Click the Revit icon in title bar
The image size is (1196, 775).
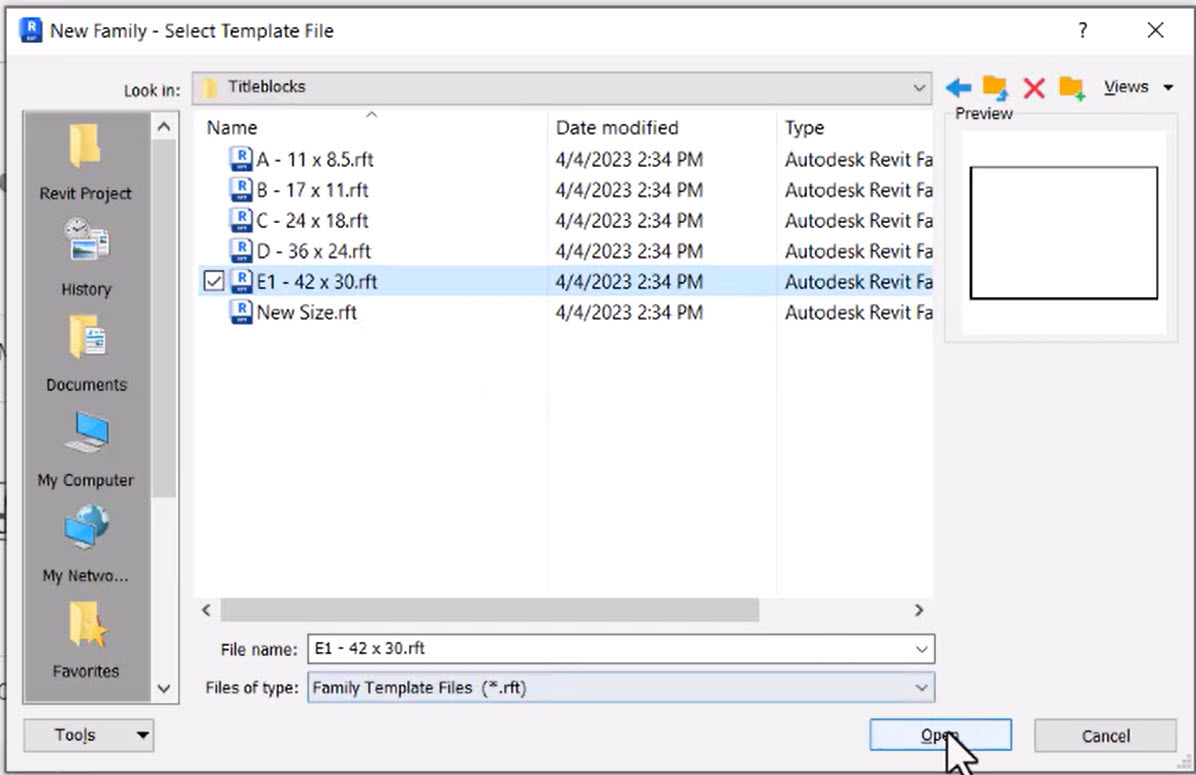pyautogui.click(x=31, y=31)
